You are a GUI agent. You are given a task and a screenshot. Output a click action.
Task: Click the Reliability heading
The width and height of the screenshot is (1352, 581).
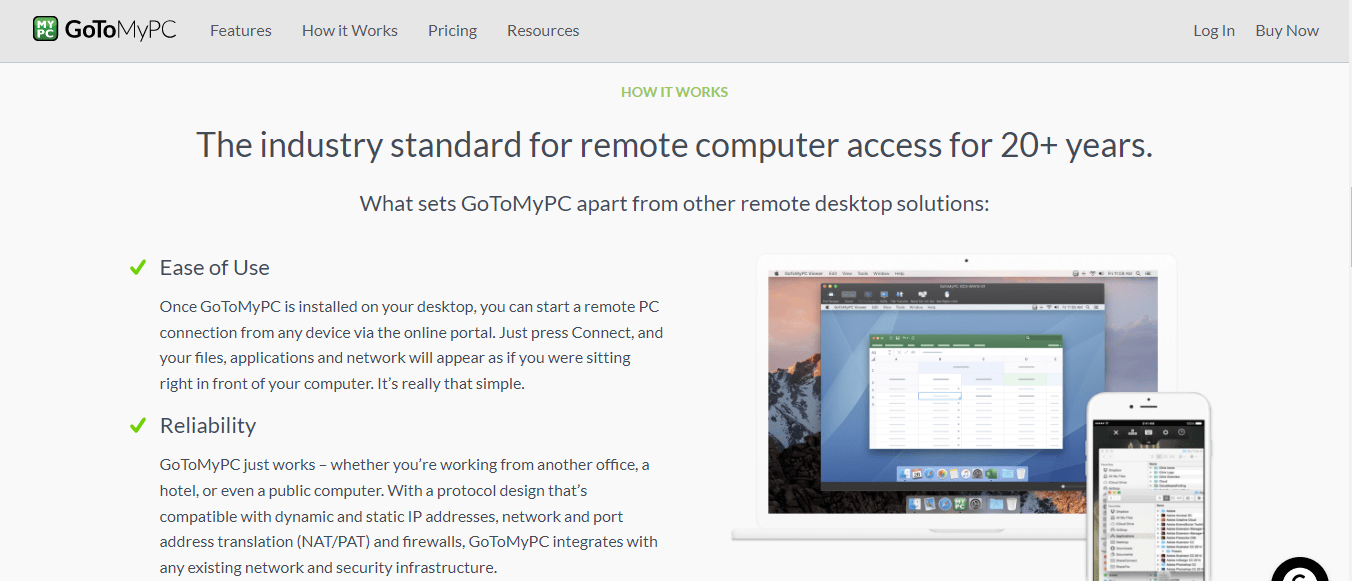pos(208,425)
